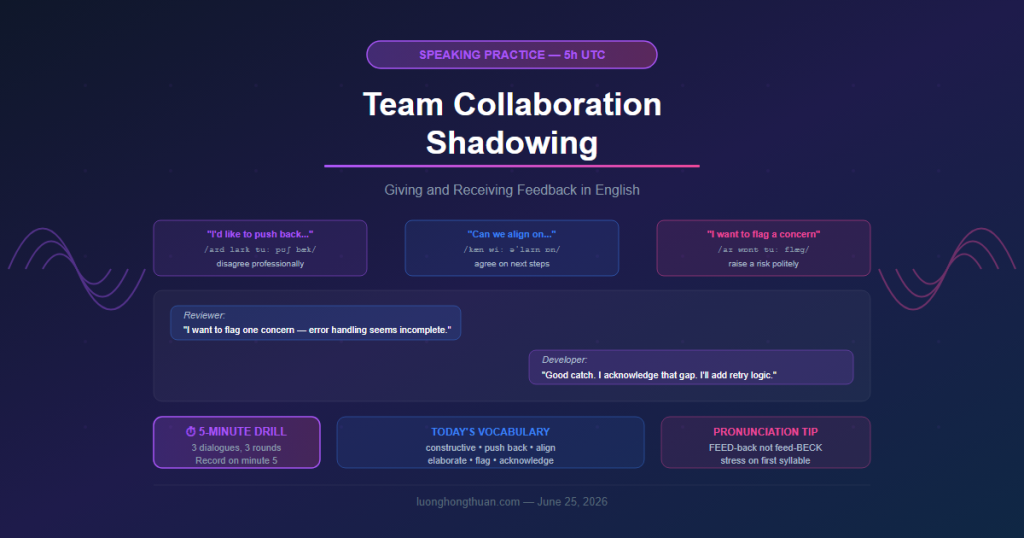
Task: Click the flag a concern phonetic transcription
Action: (x=763, y=249)
